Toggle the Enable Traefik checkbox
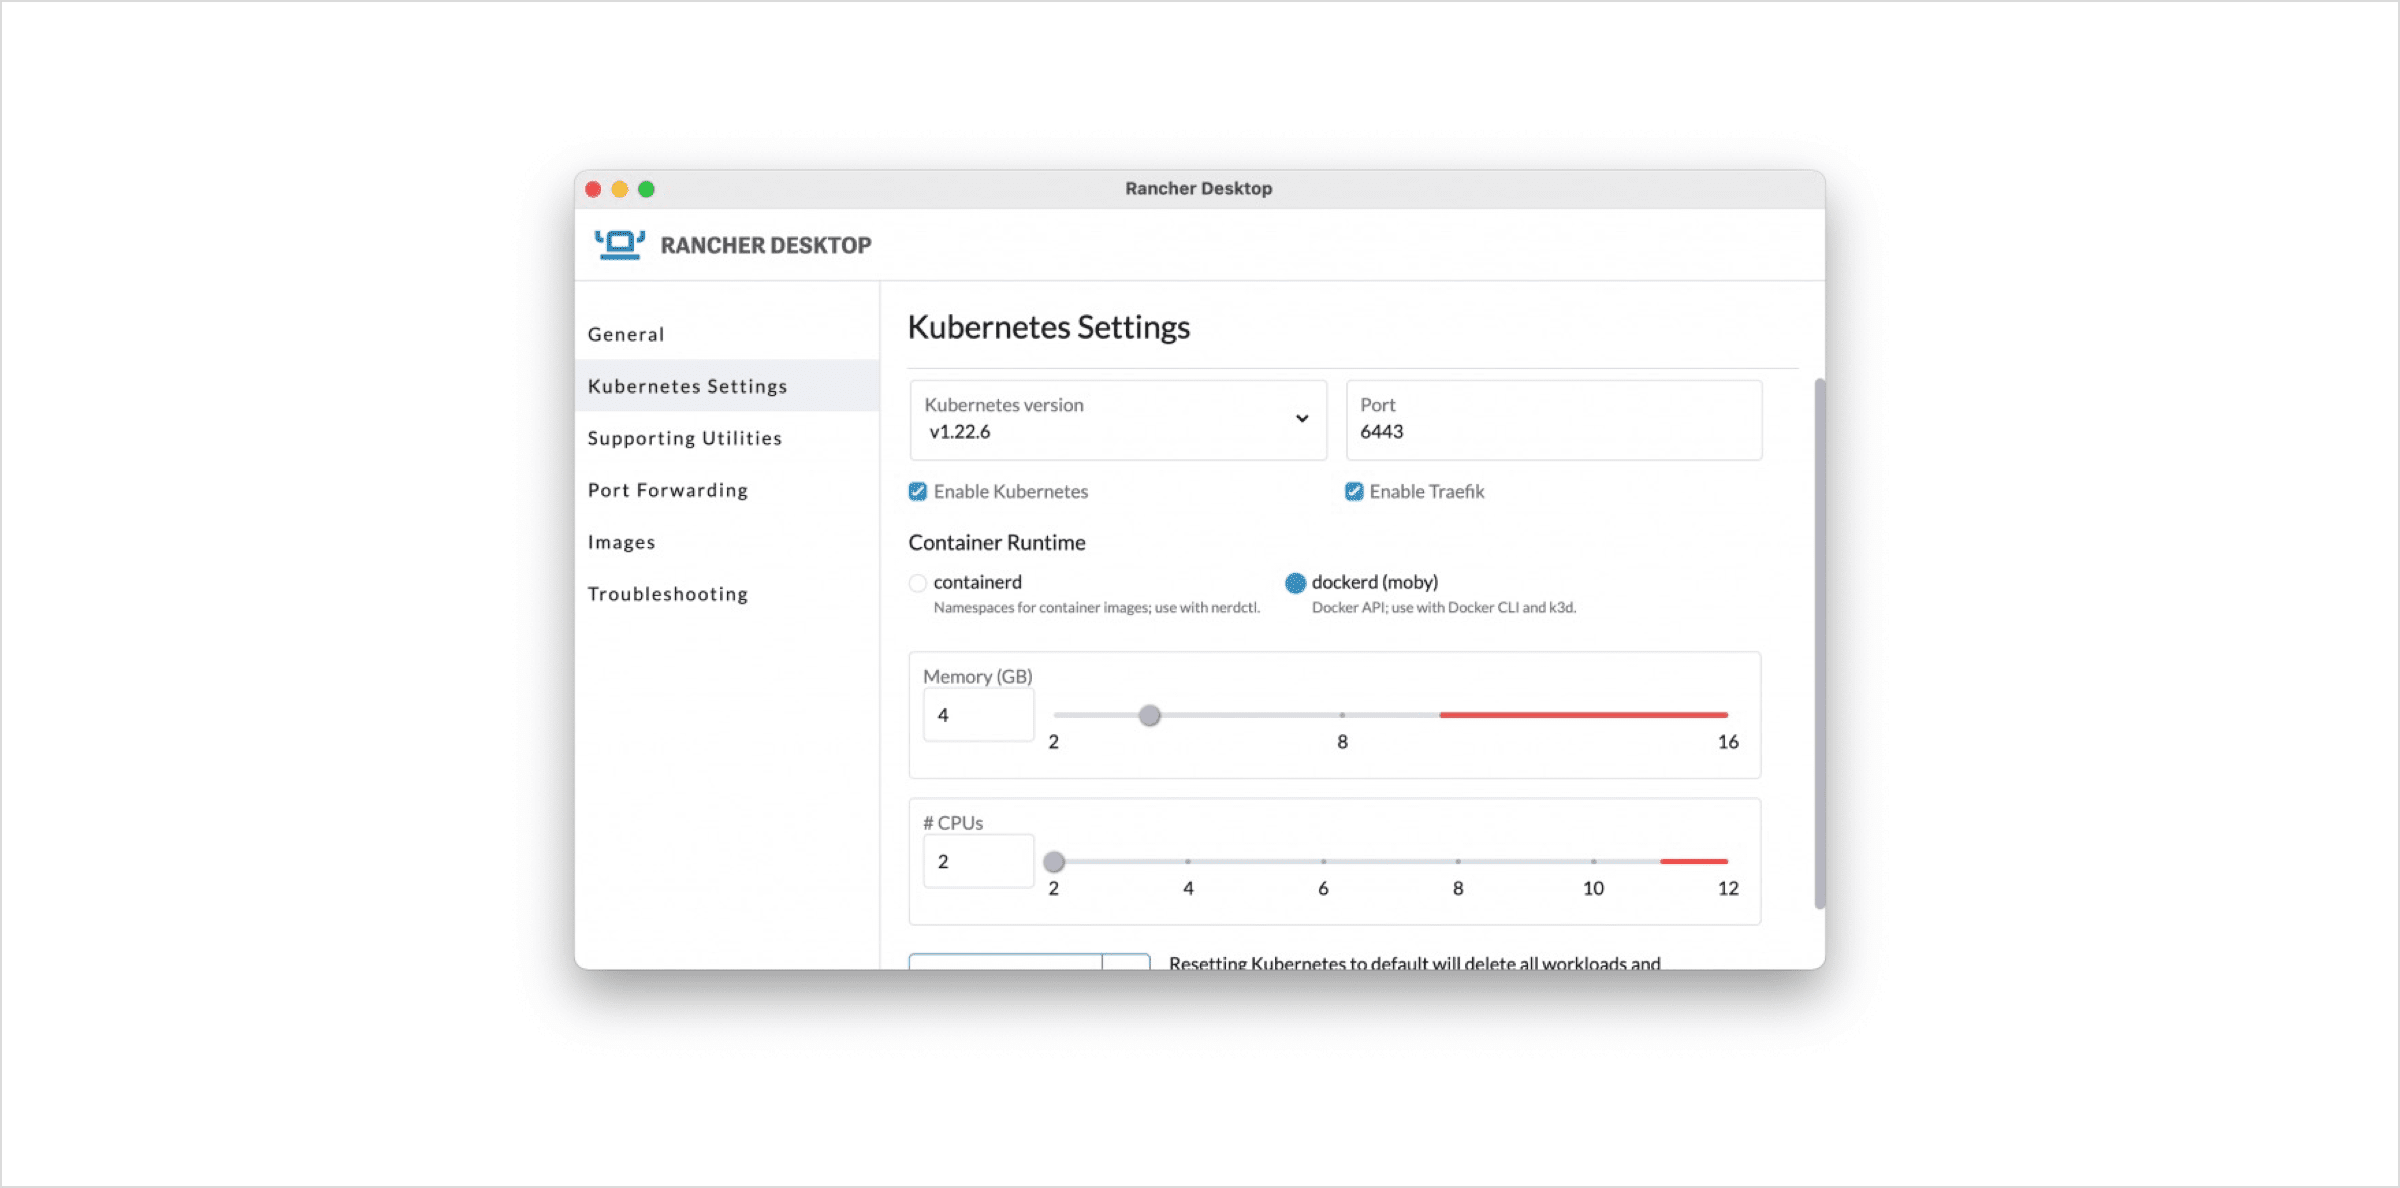The height and width of the screenshot is (1188, 2400). (1354, 491)
